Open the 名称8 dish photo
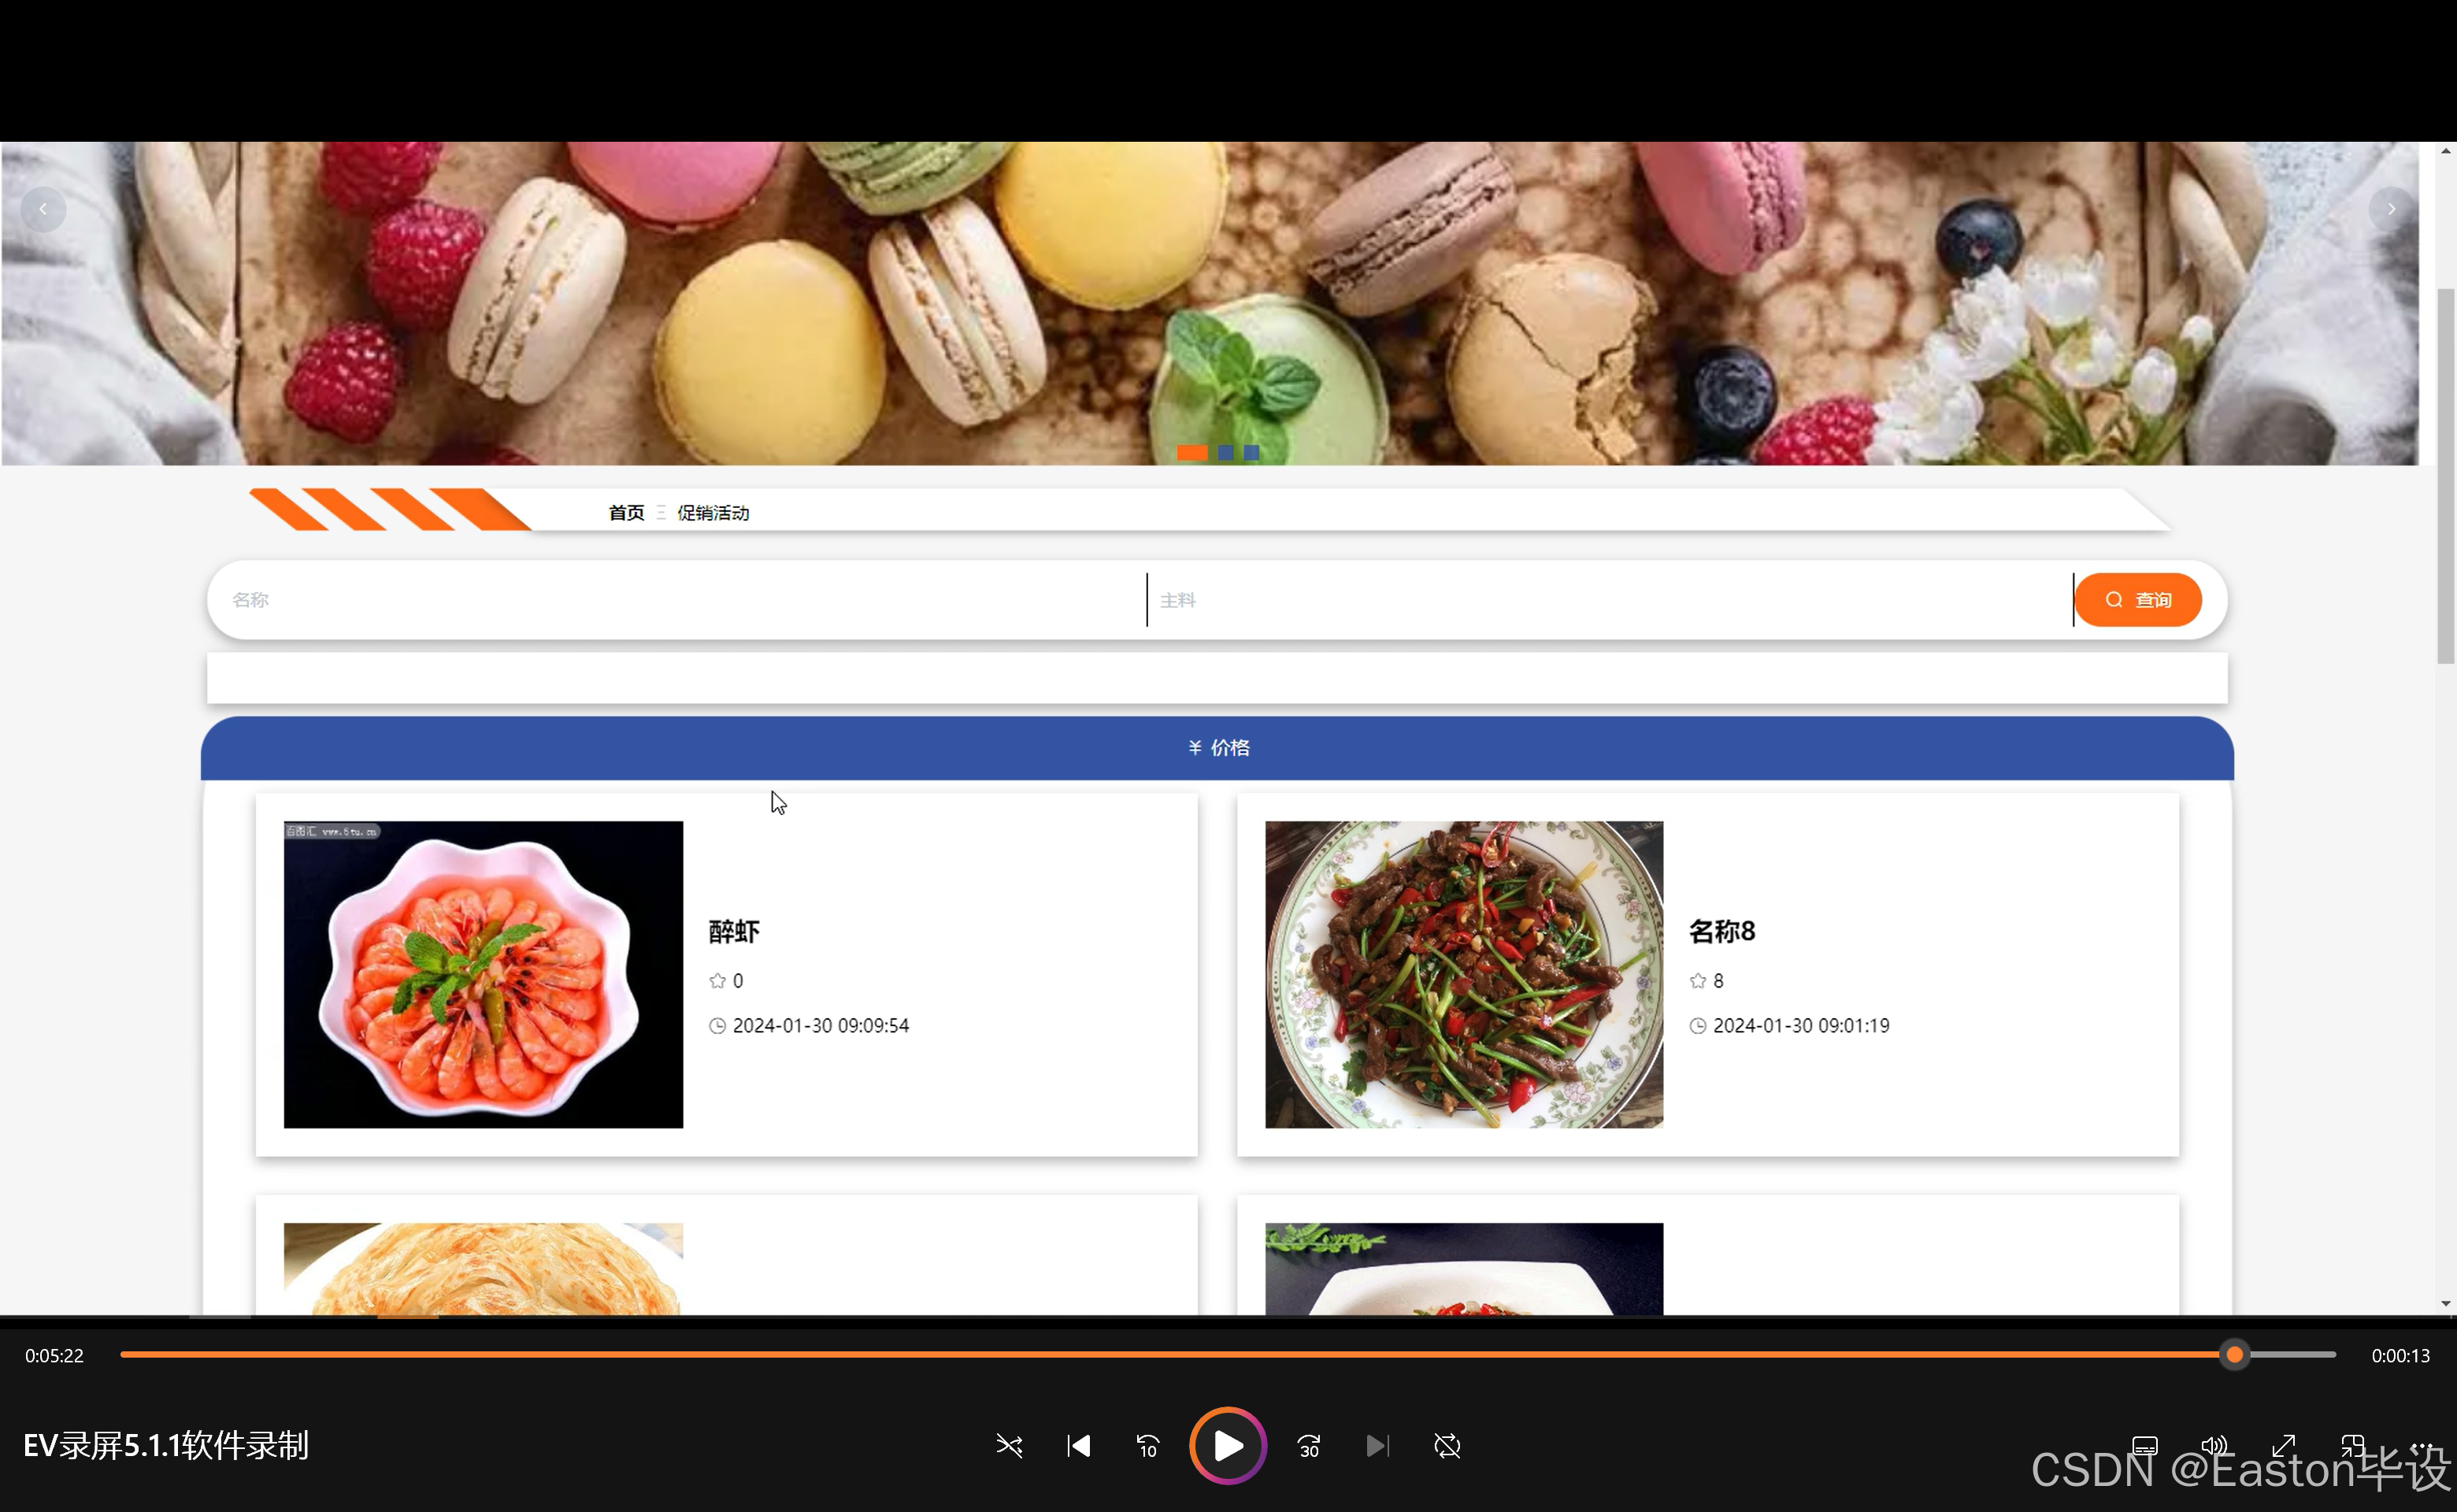2457x1512 pixels. click(1464, 975)
